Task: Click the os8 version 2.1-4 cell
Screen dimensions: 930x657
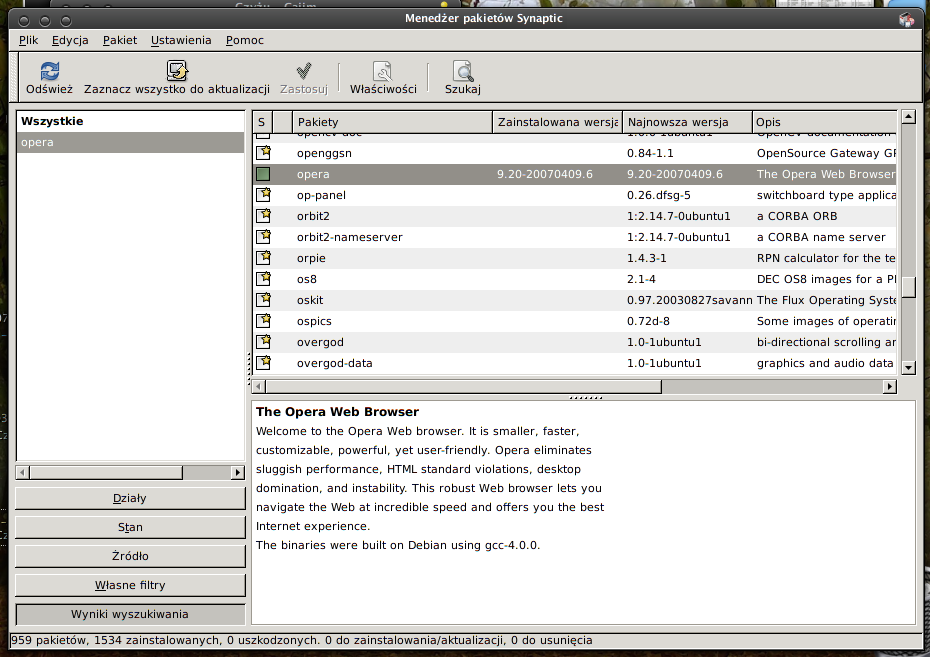Action: tap(641, 279)
